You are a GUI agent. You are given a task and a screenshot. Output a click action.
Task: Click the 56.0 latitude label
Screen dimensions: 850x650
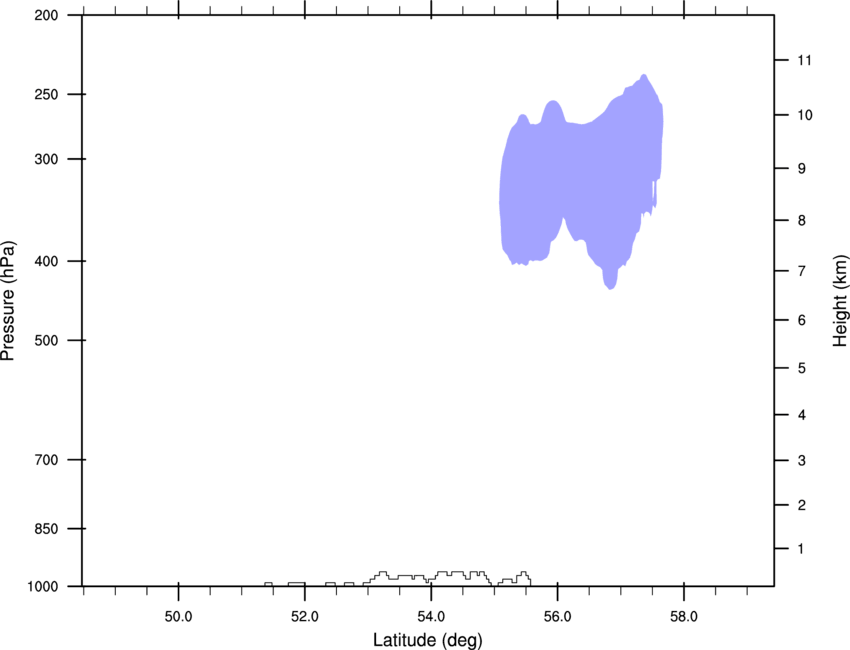pyautogui.click(x=557, y=616)
